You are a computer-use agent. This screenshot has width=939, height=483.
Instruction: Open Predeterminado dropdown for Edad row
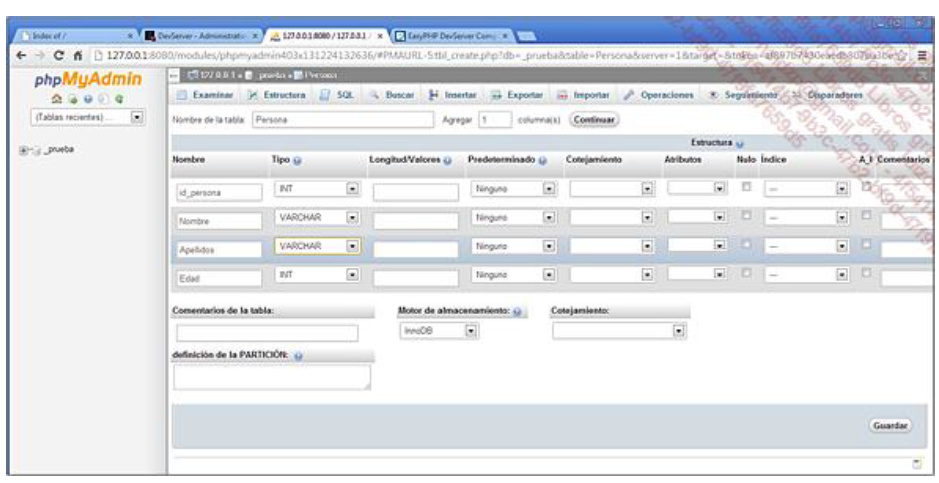coord(513,275)
